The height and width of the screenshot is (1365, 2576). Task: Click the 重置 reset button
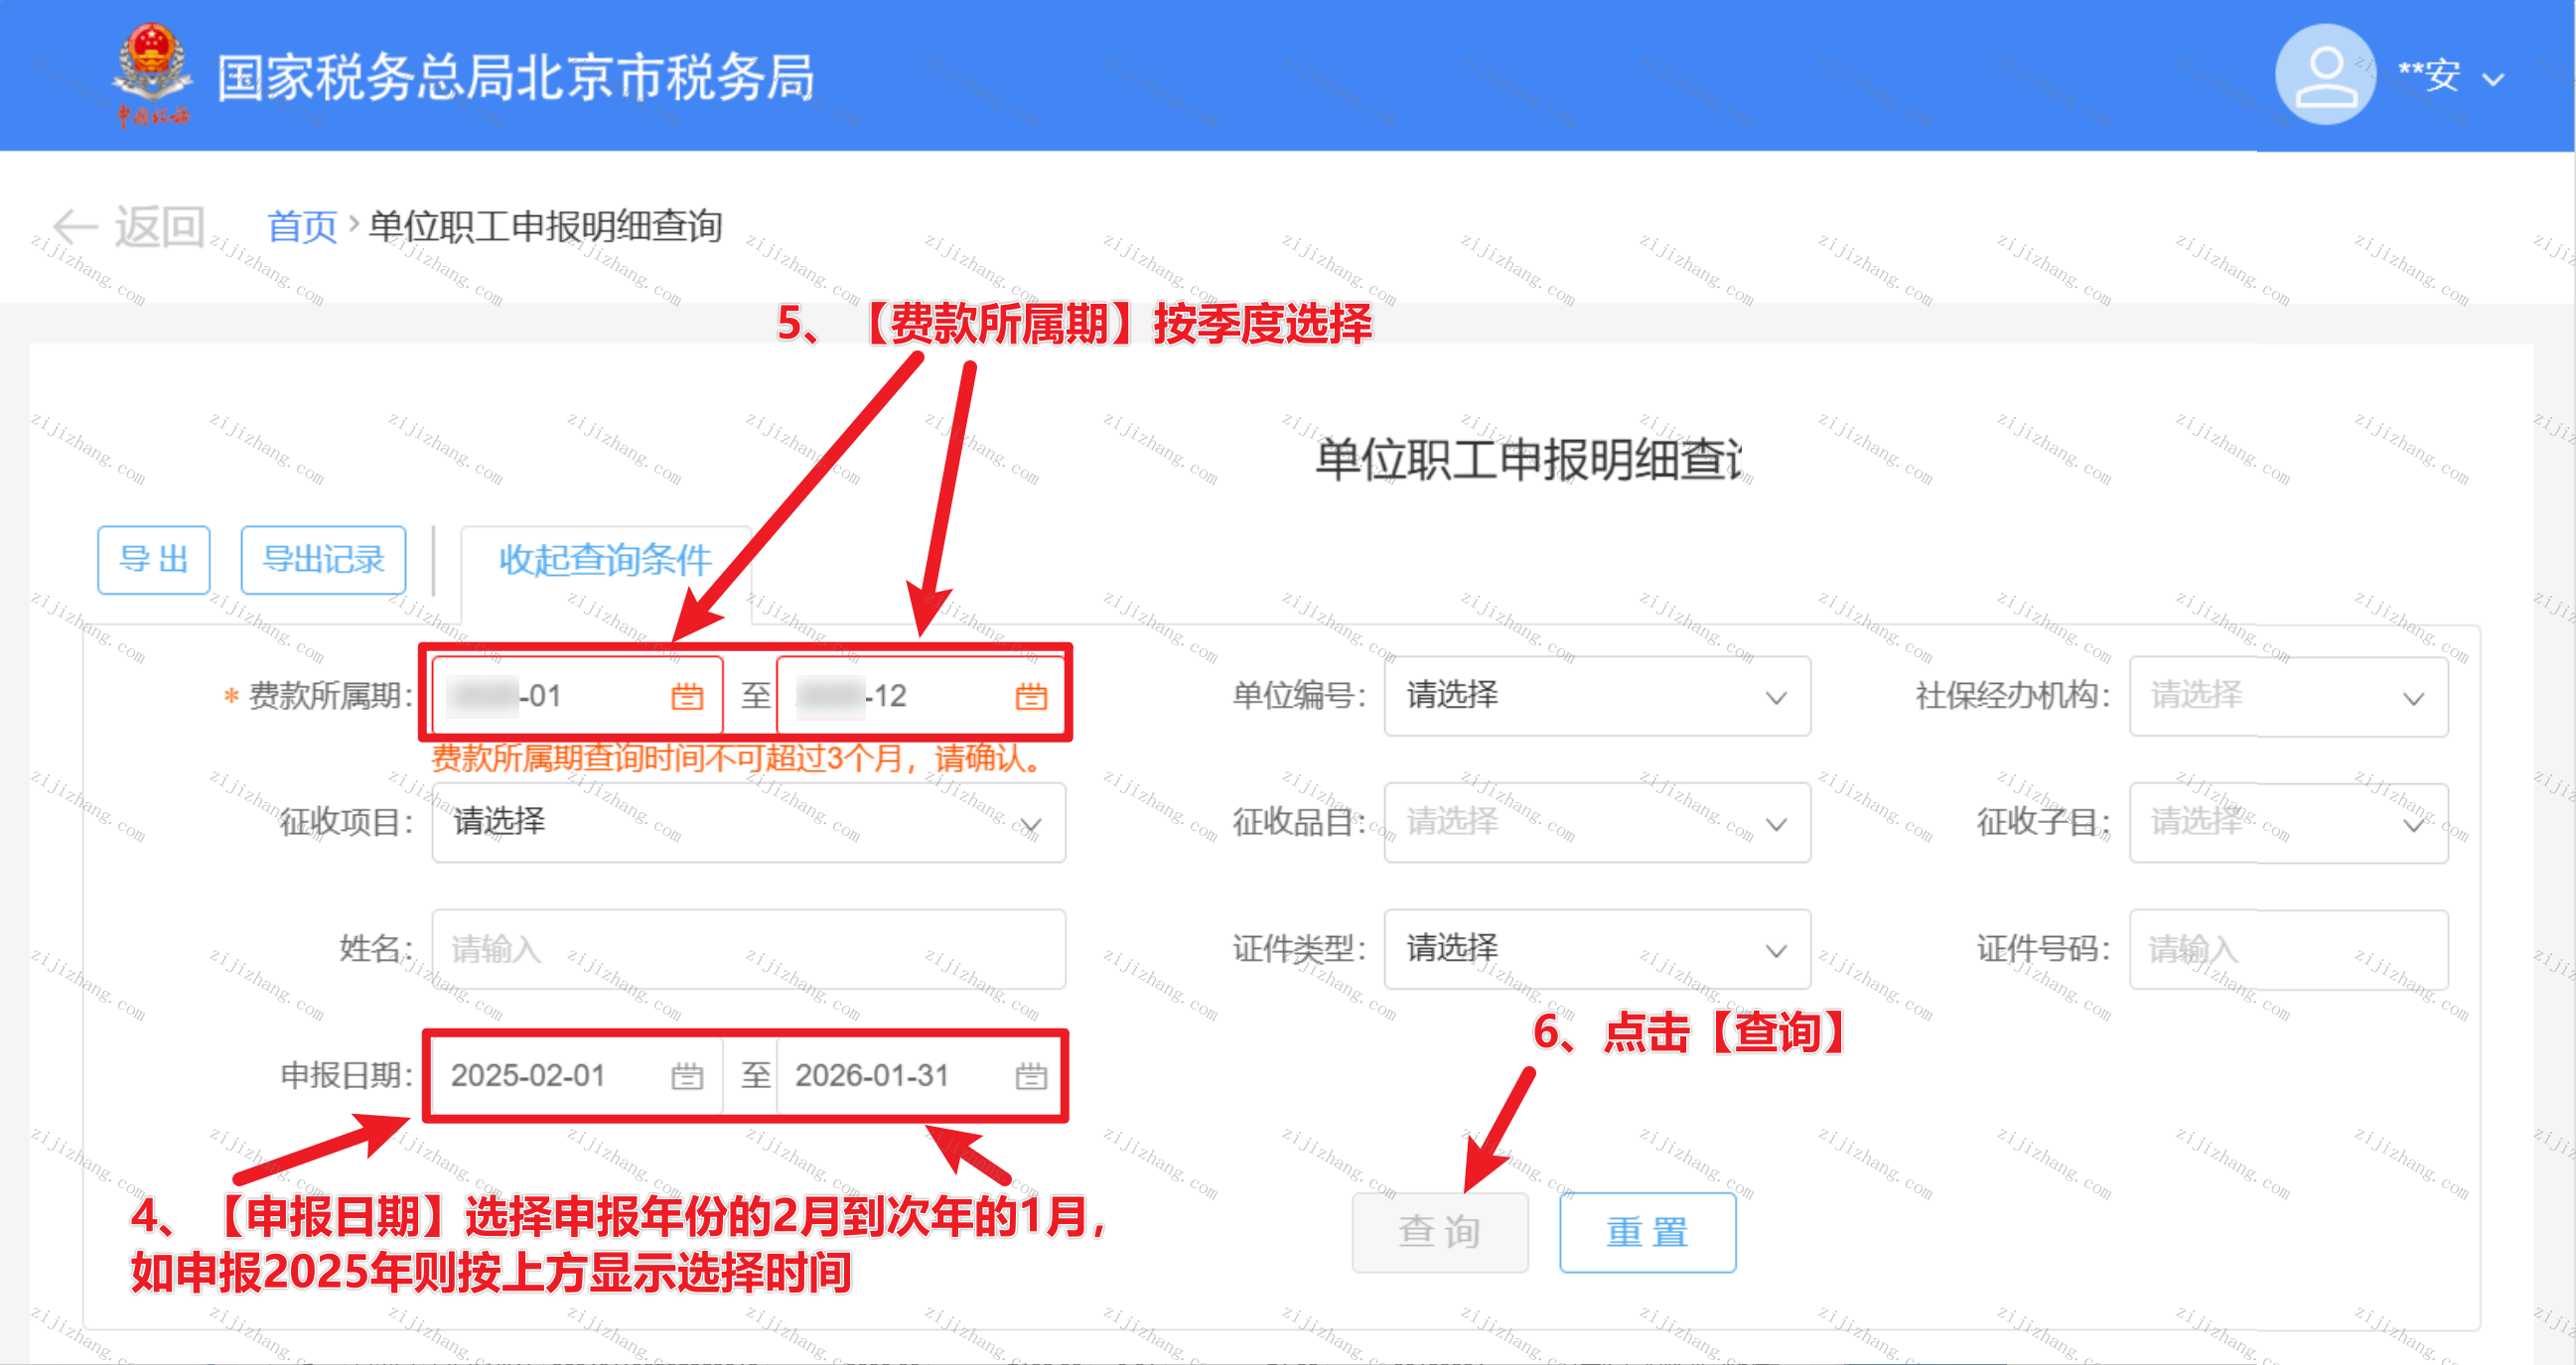[x=1646, y=1232]
